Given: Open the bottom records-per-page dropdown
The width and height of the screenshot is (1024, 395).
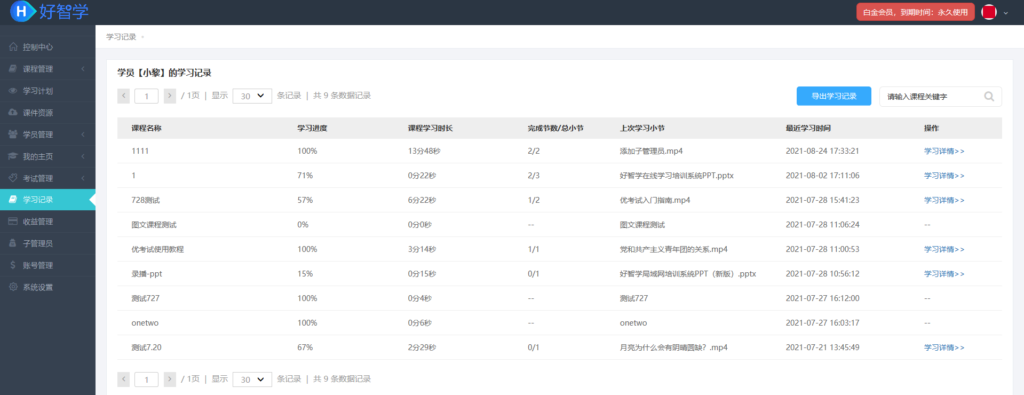Looking at the screenshot, I should [252, 379].
